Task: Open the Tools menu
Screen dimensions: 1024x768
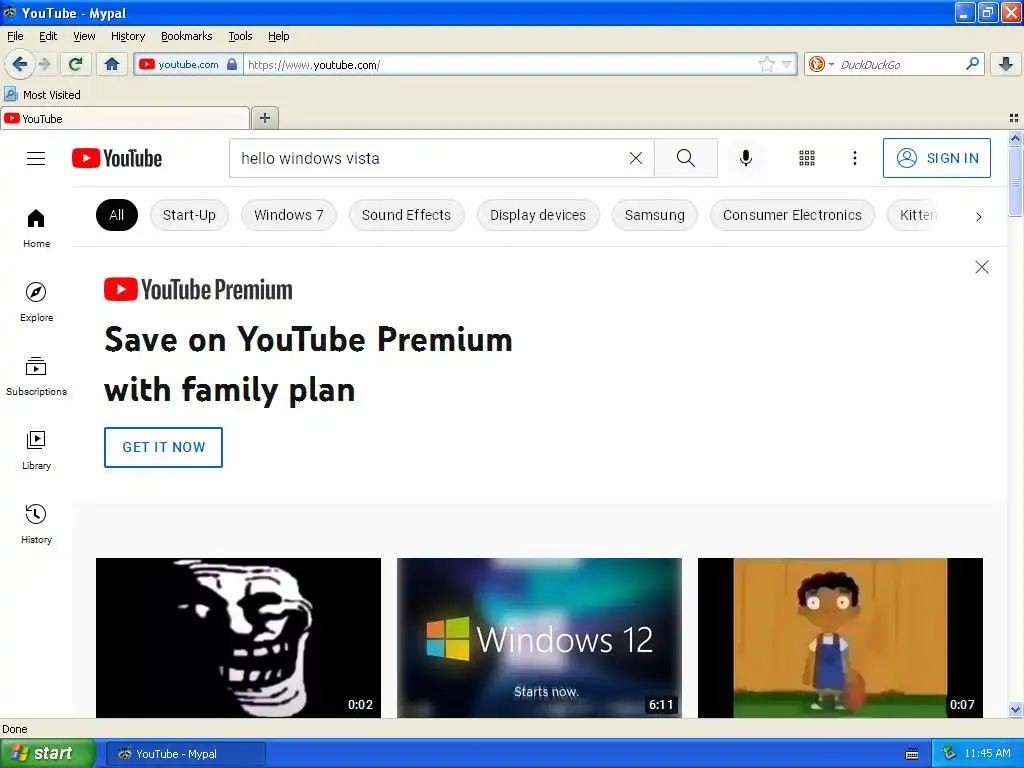Action: tap(240, 36)
